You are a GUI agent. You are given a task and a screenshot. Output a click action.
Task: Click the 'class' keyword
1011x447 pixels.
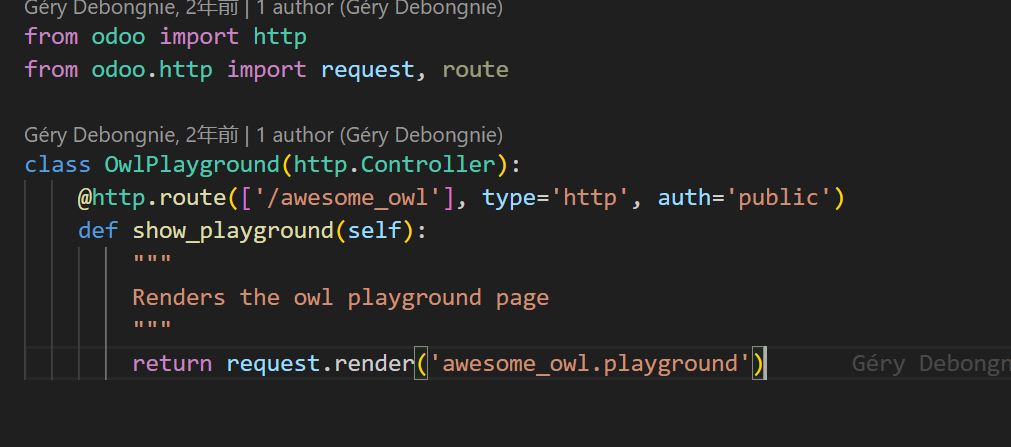pos(57,164)
